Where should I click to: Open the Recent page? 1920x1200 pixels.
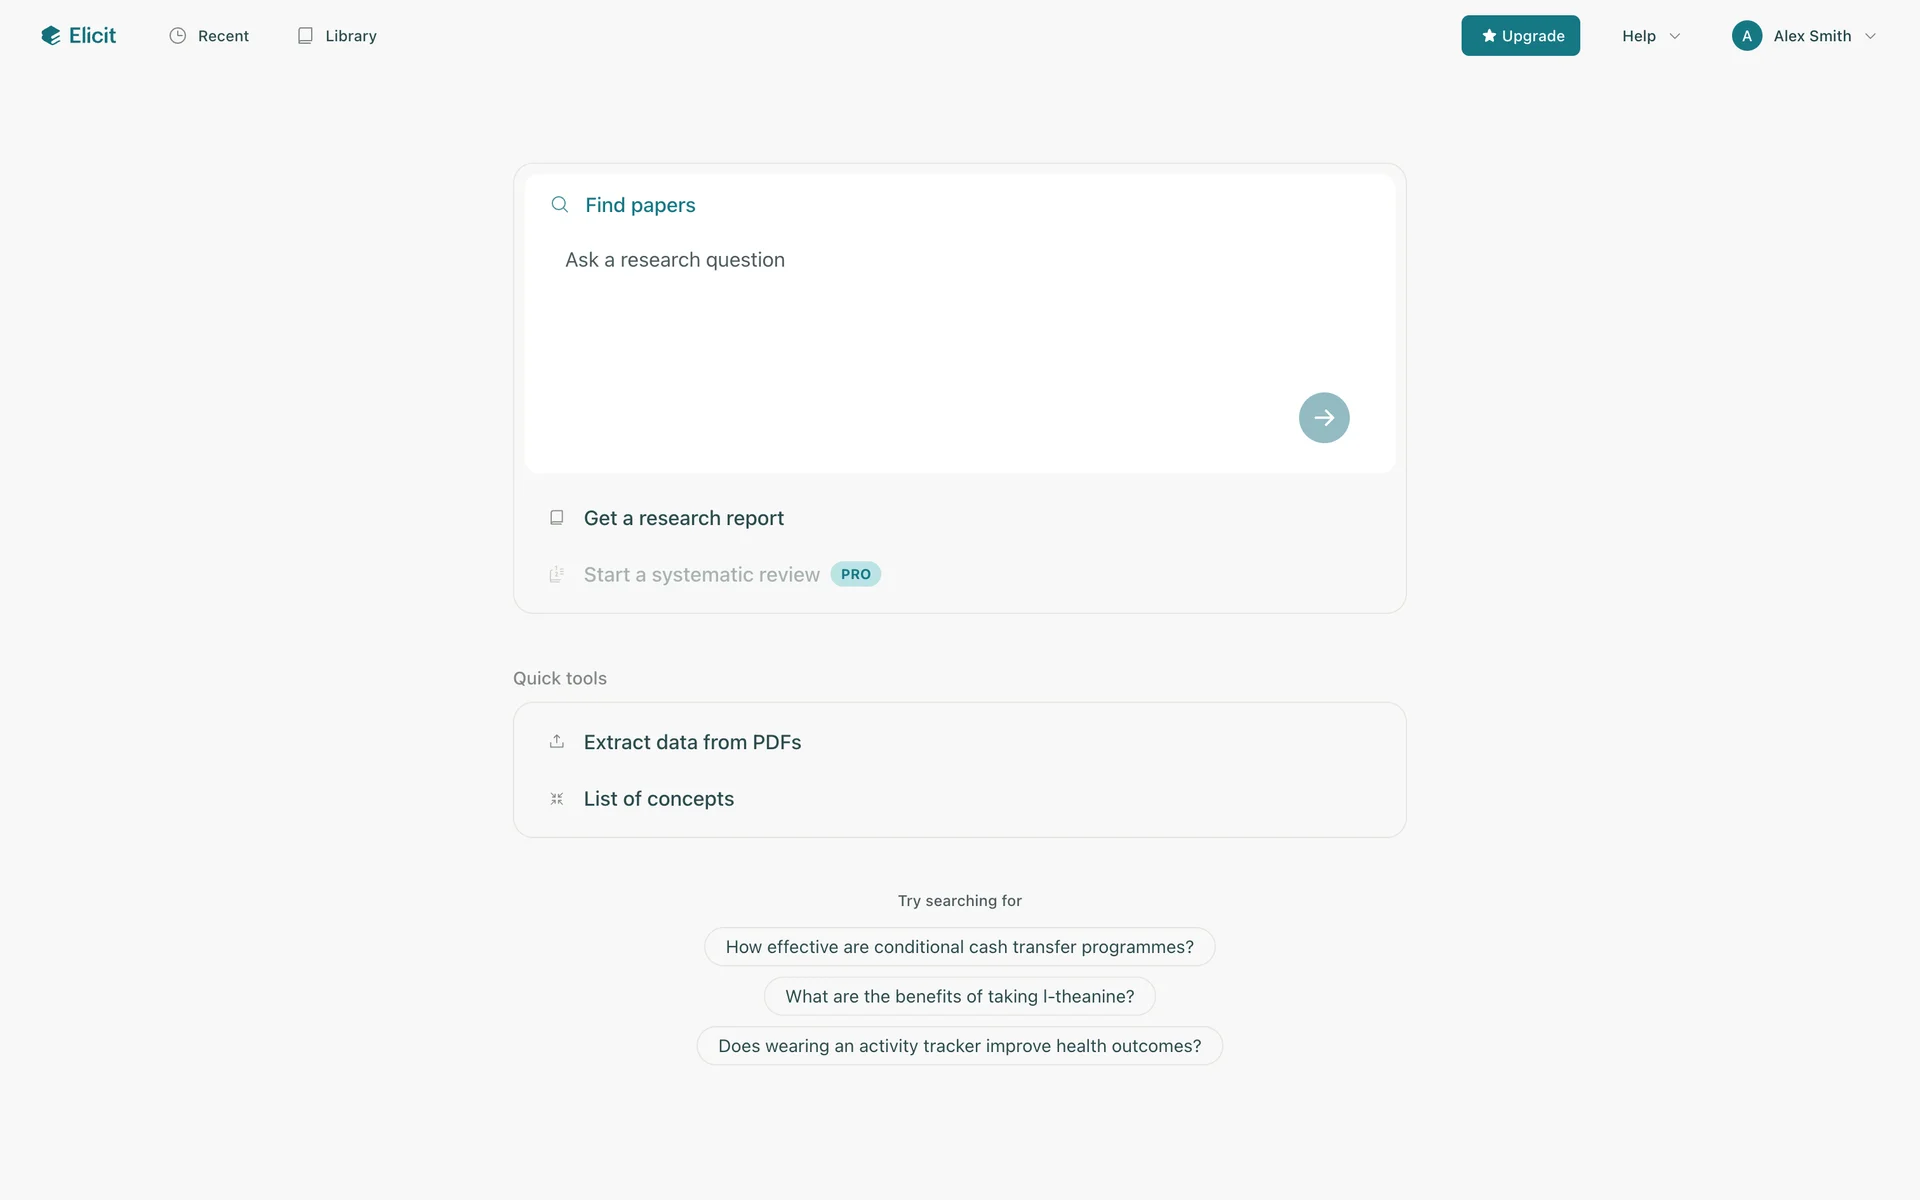pyautogui.click(x=223, y=36)
